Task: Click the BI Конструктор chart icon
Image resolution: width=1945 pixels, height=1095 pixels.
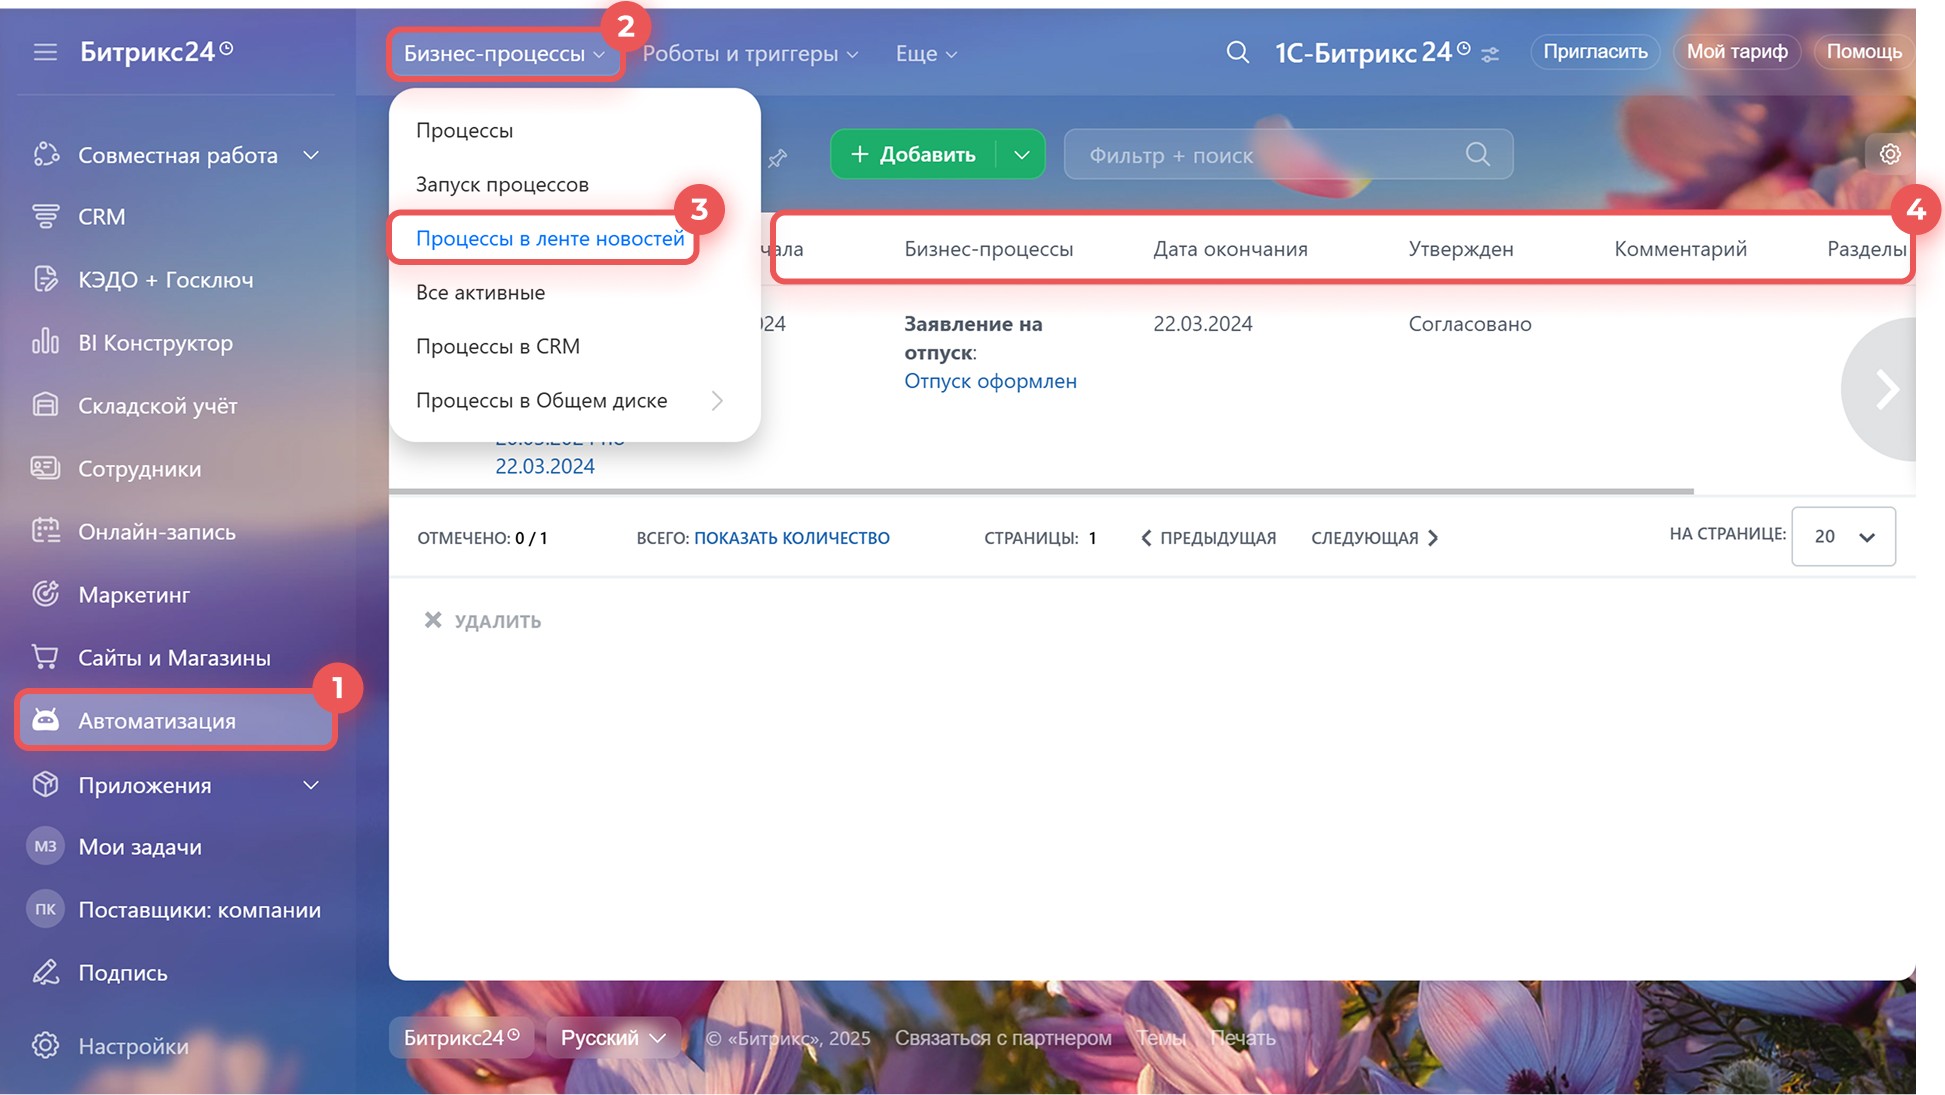Action: pos(45,342)
